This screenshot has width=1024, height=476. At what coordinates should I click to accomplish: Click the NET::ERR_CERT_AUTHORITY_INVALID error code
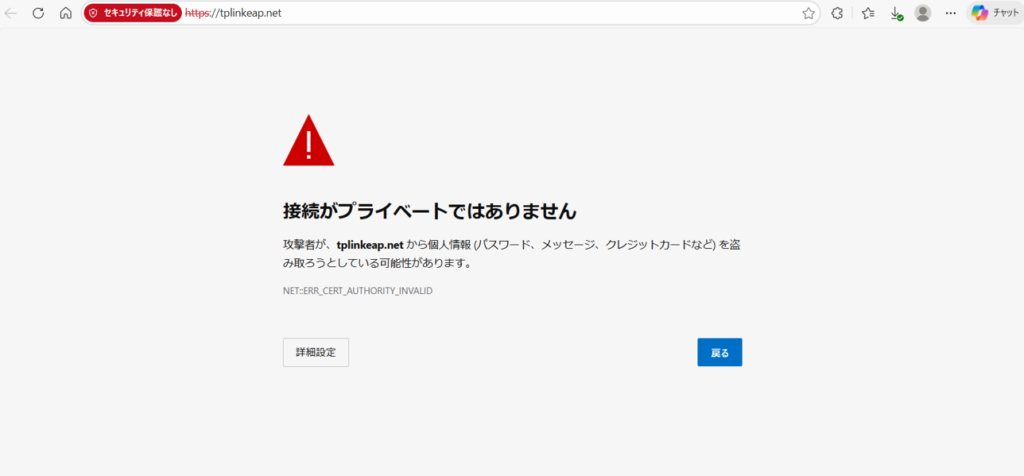(357, 290)
